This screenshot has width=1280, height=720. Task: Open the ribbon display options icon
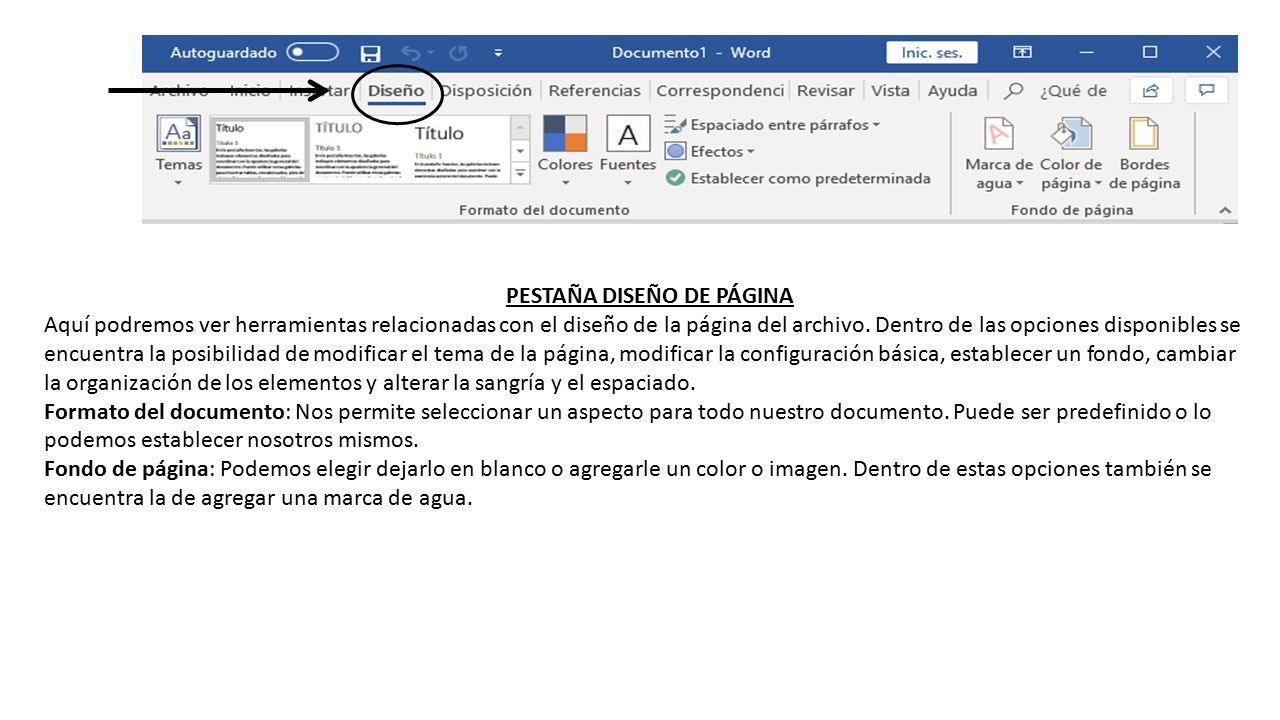1022,52
